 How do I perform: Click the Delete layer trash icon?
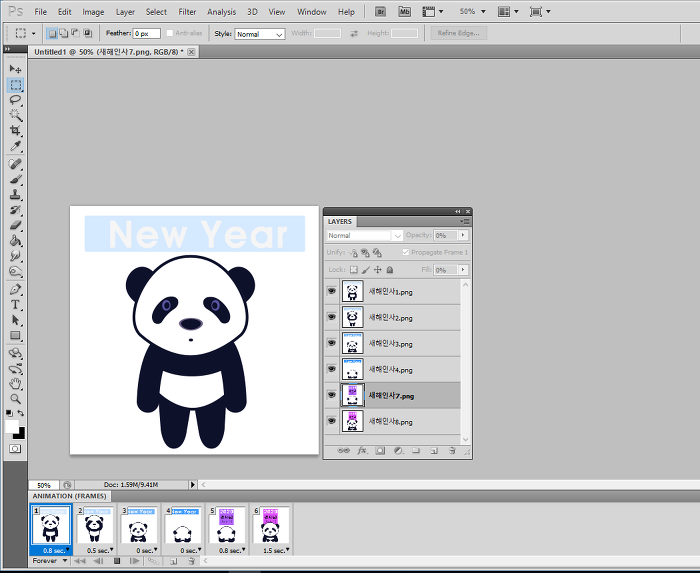(x=453, y=451)
